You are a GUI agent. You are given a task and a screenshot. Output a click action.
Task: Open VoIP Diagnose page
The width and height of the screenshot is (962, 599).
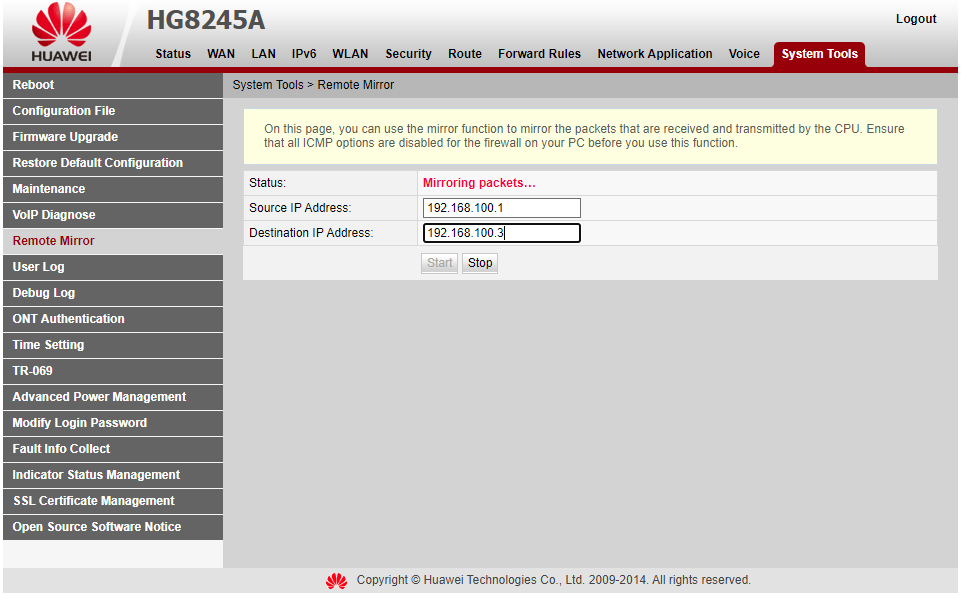[x=113, y=215]
